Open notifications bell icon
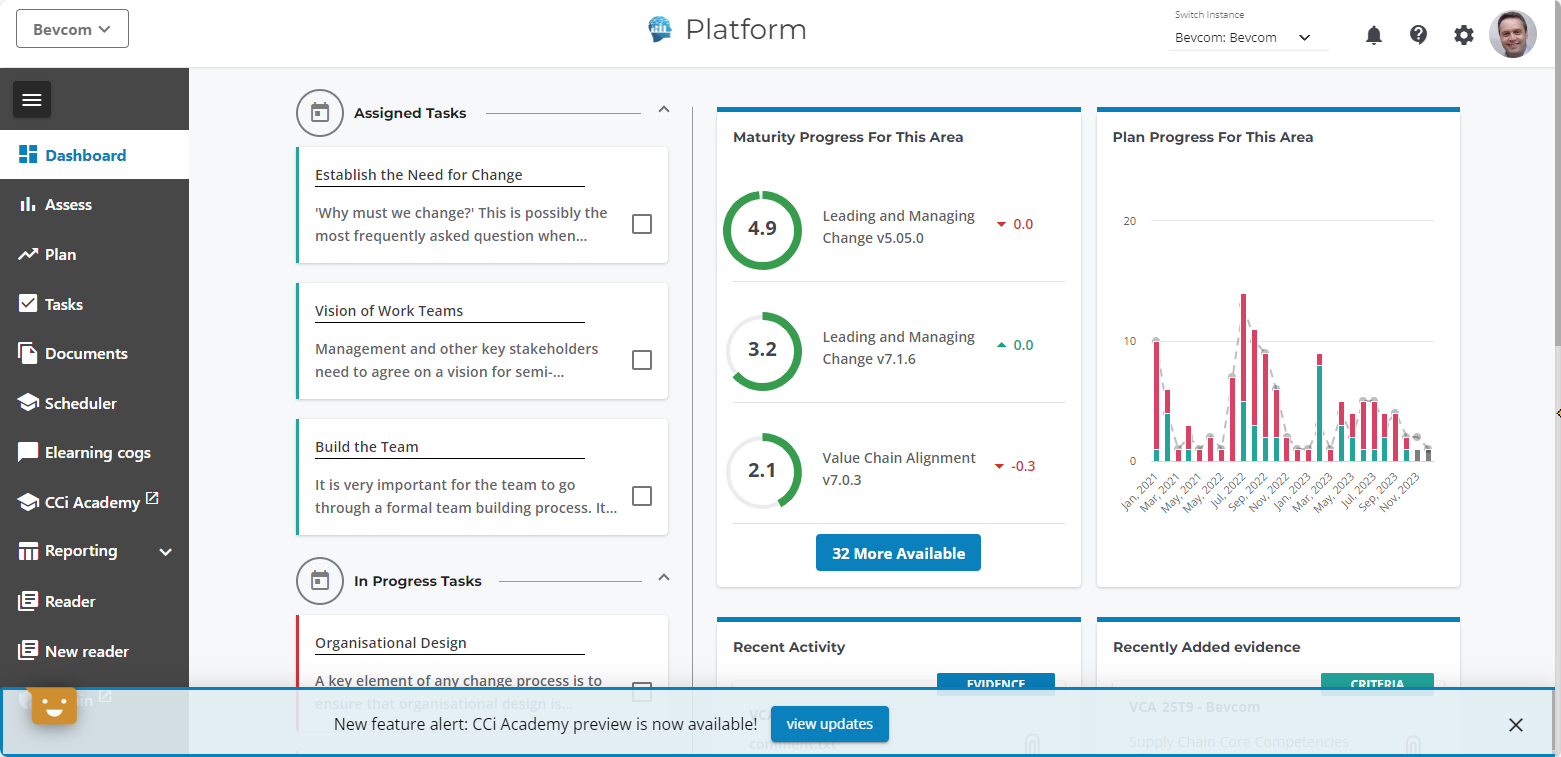1561x757 pixels. click(x=1374, y=35)
